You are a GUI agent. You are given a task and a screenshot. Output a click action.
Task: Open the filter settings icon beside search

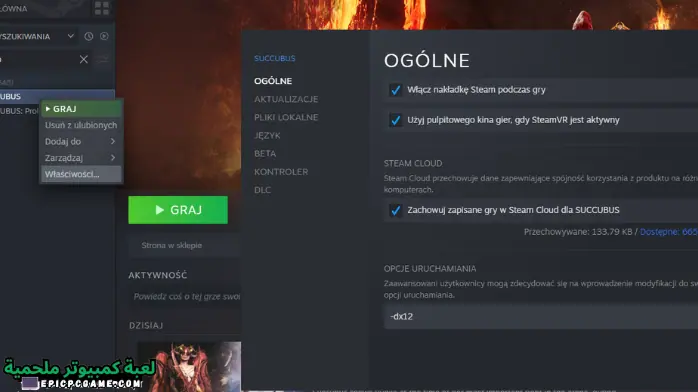click(103, 59)
